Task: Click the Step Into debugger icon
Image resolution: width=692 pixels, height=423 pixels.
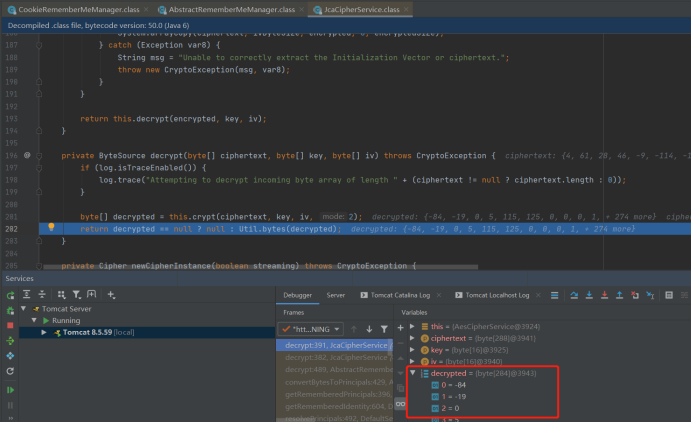Action: (x=589, y=295)
